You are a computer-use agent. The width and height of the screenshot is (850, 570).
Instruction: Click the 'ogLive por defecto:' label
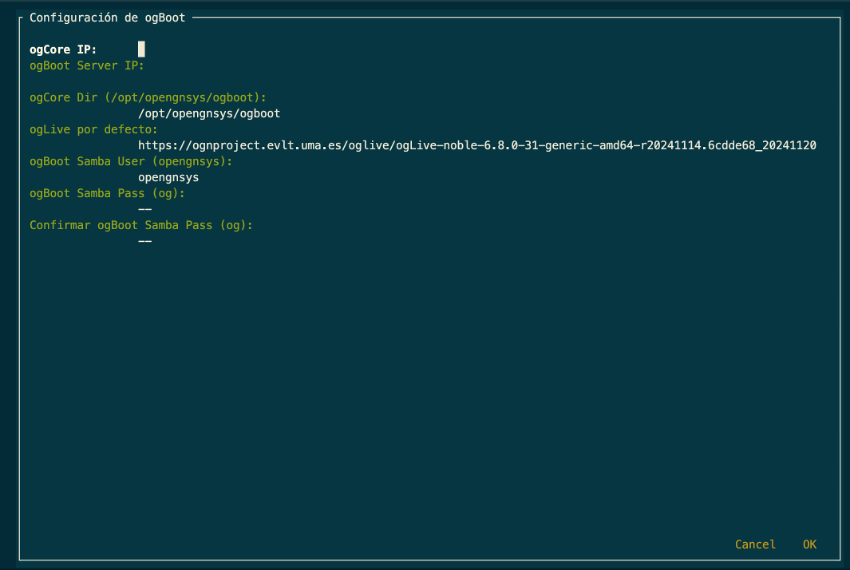pyautogui.click(x=93, y=130)
